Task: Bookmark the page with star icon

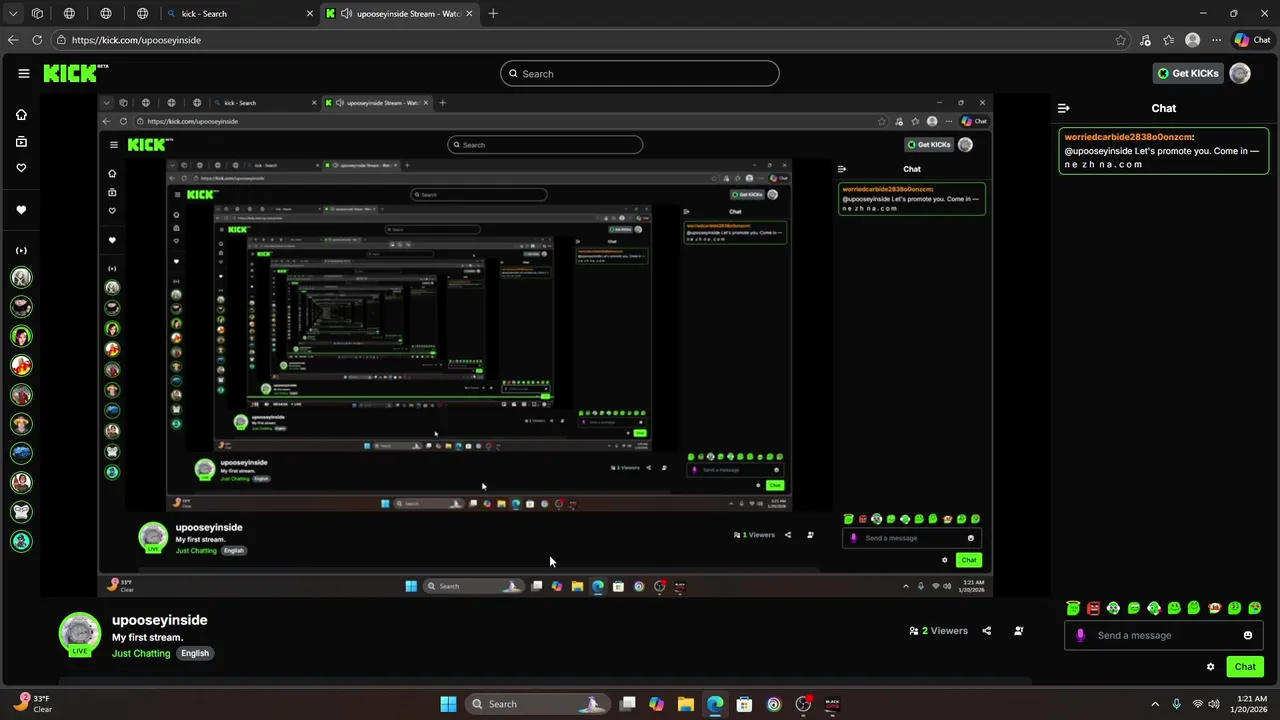Action: coord(1120,40)
